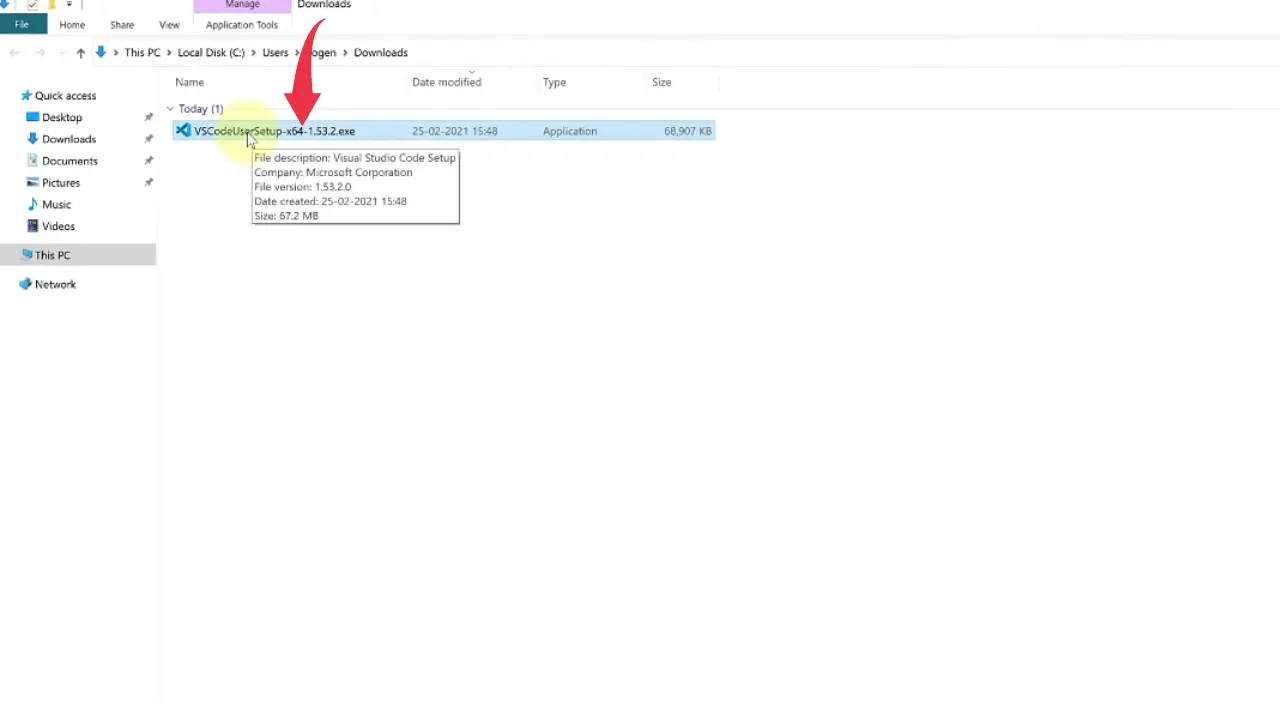Viewport: 1280px width, 720px height.
Task: Open the File menu
Action: pos(22,25)
